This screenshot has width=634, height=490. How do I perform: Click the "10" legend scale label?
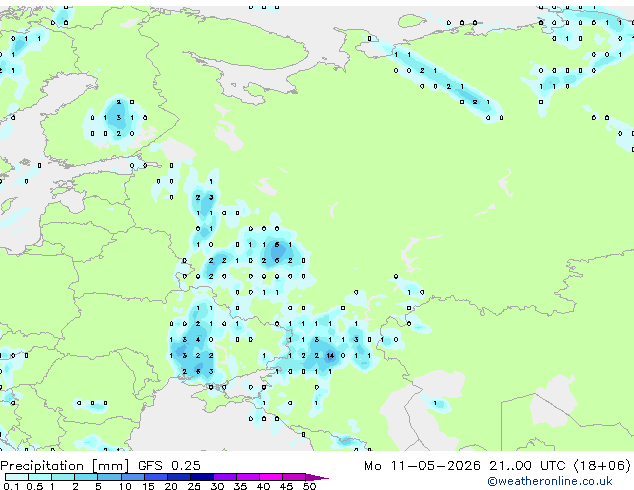tap(125, 486)
